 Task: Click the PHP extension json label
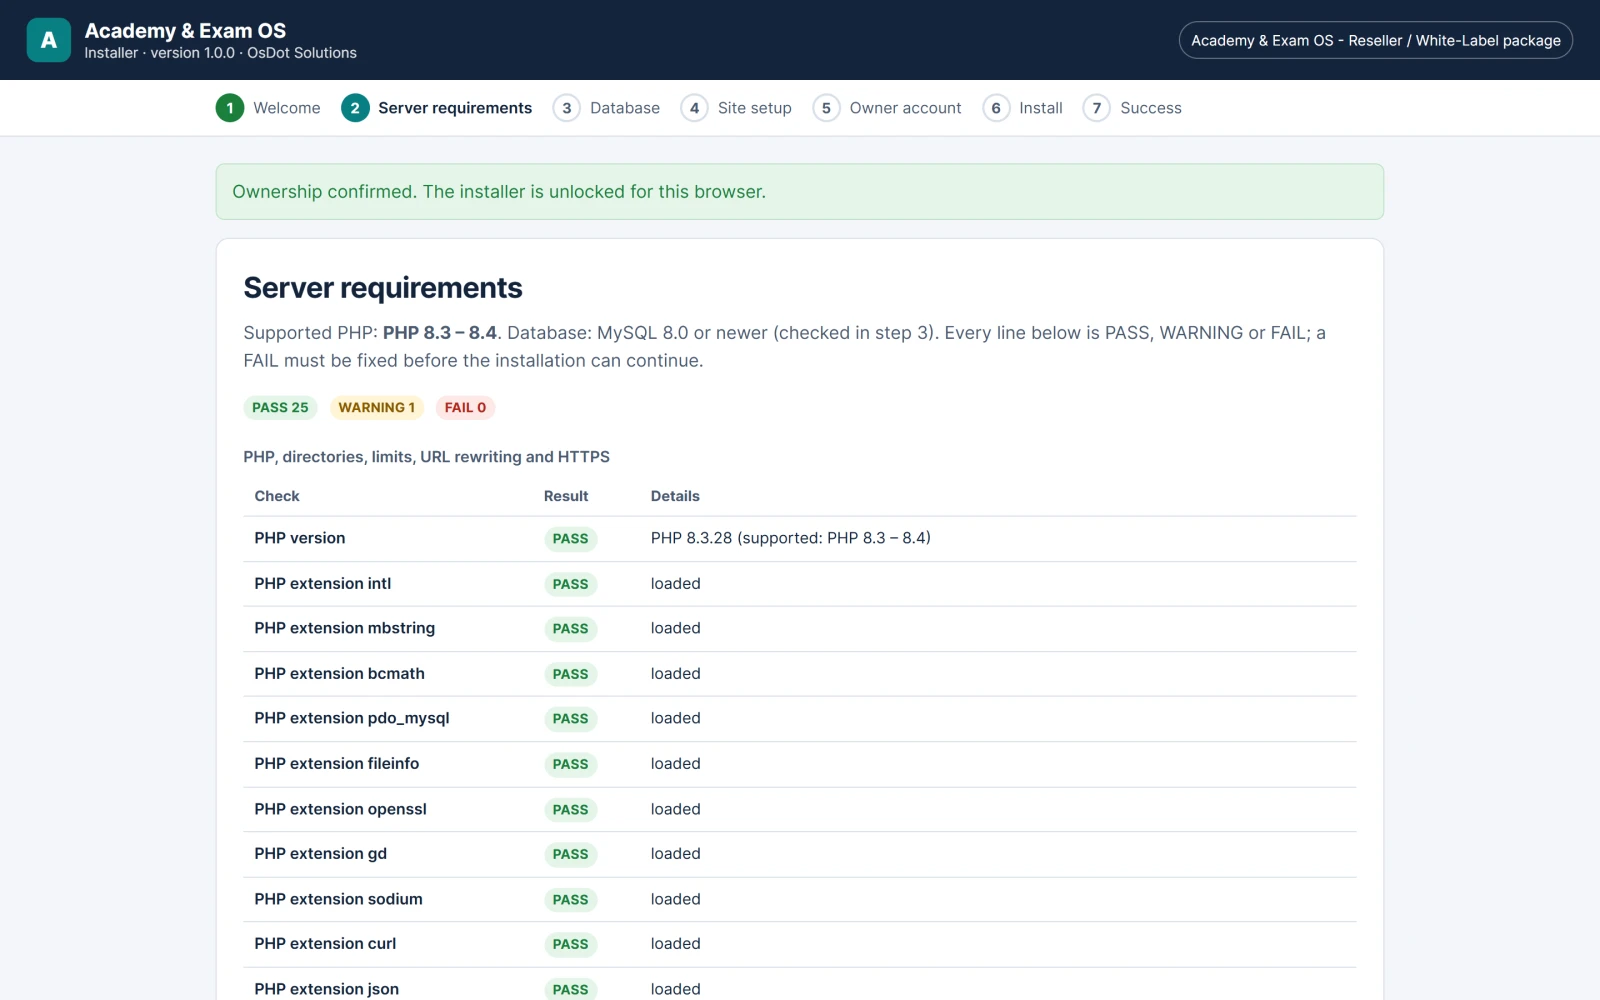[327, 989]
